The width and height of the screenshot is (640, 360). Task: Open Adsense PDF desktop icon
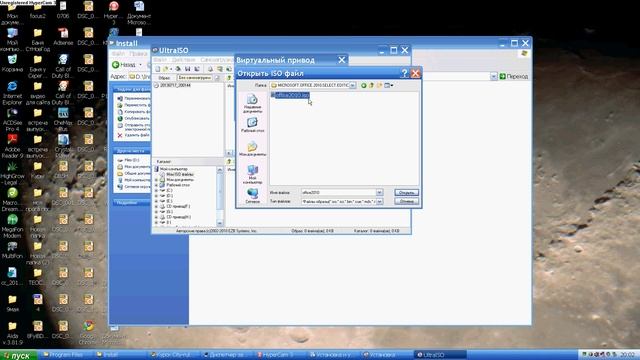click(x=63, y=37)
